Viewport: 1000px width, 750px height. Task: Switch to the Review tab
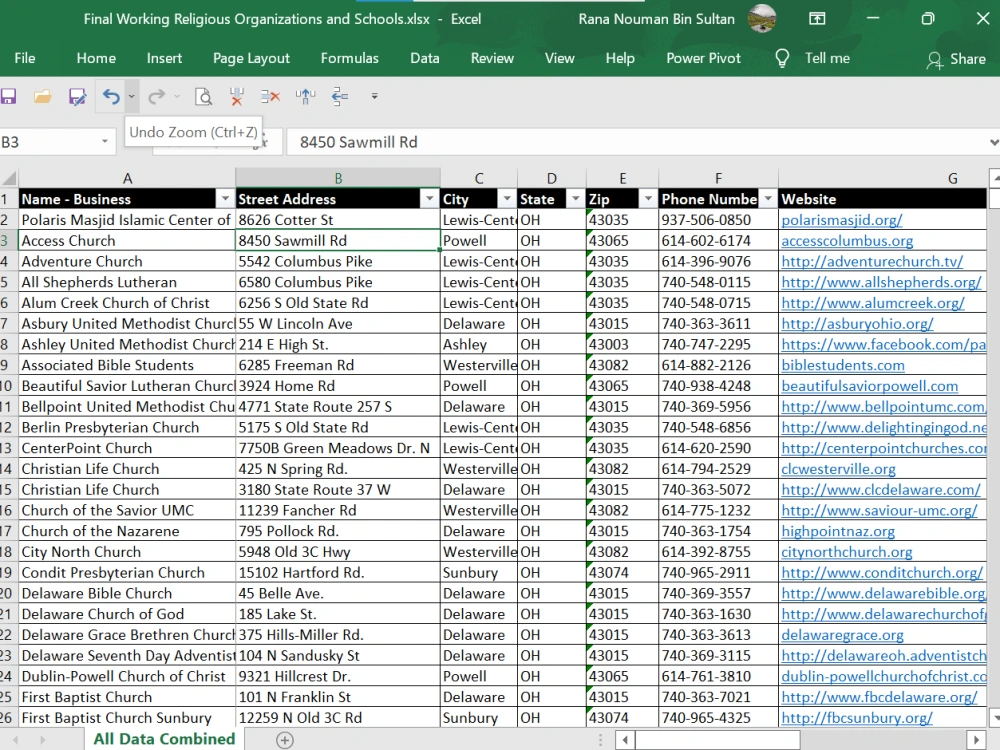pyautogui.click(x=492, y=58)
